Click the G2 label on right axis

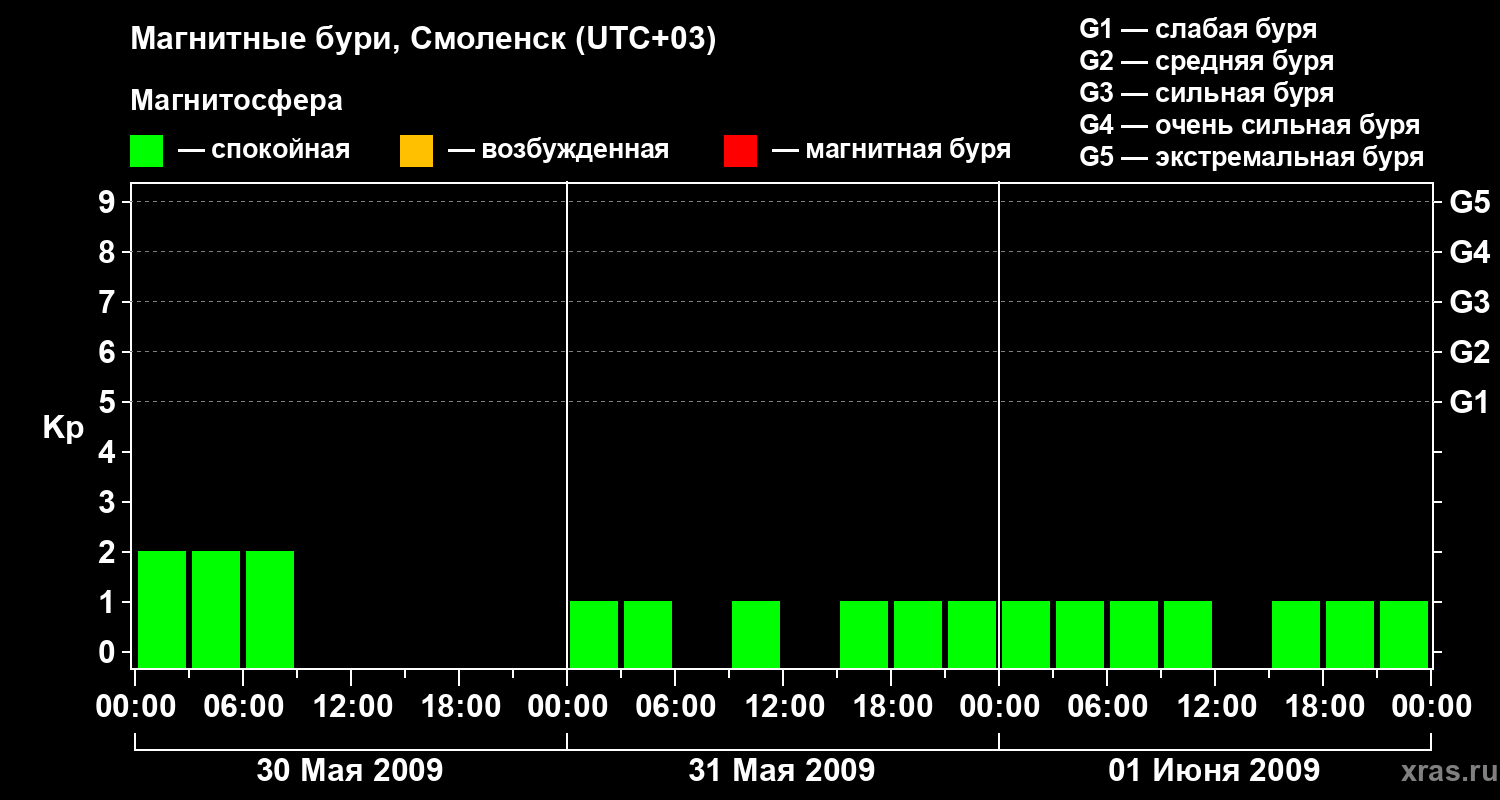click(x=1470, y=352)
